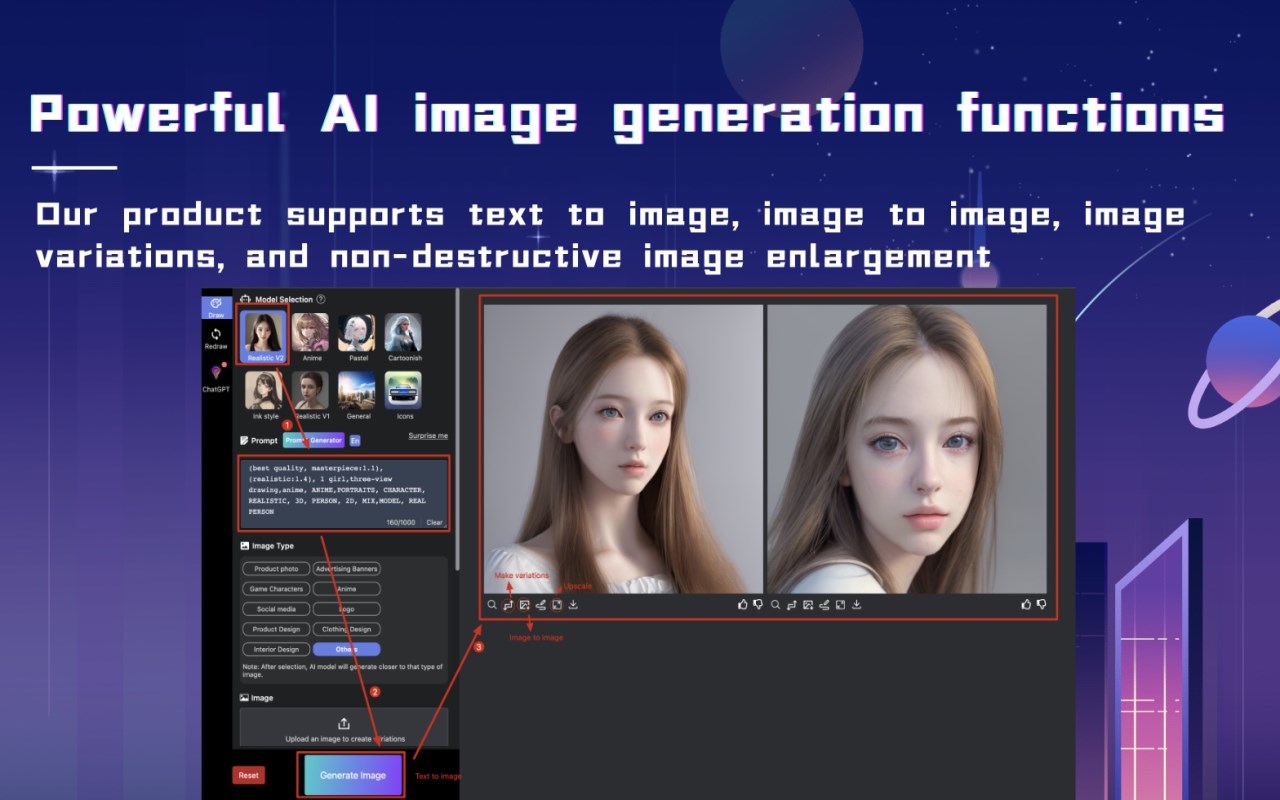Upscale the first generated image
The height and width of the screenshot is (800, 1280).
click(x=557, y=605)
